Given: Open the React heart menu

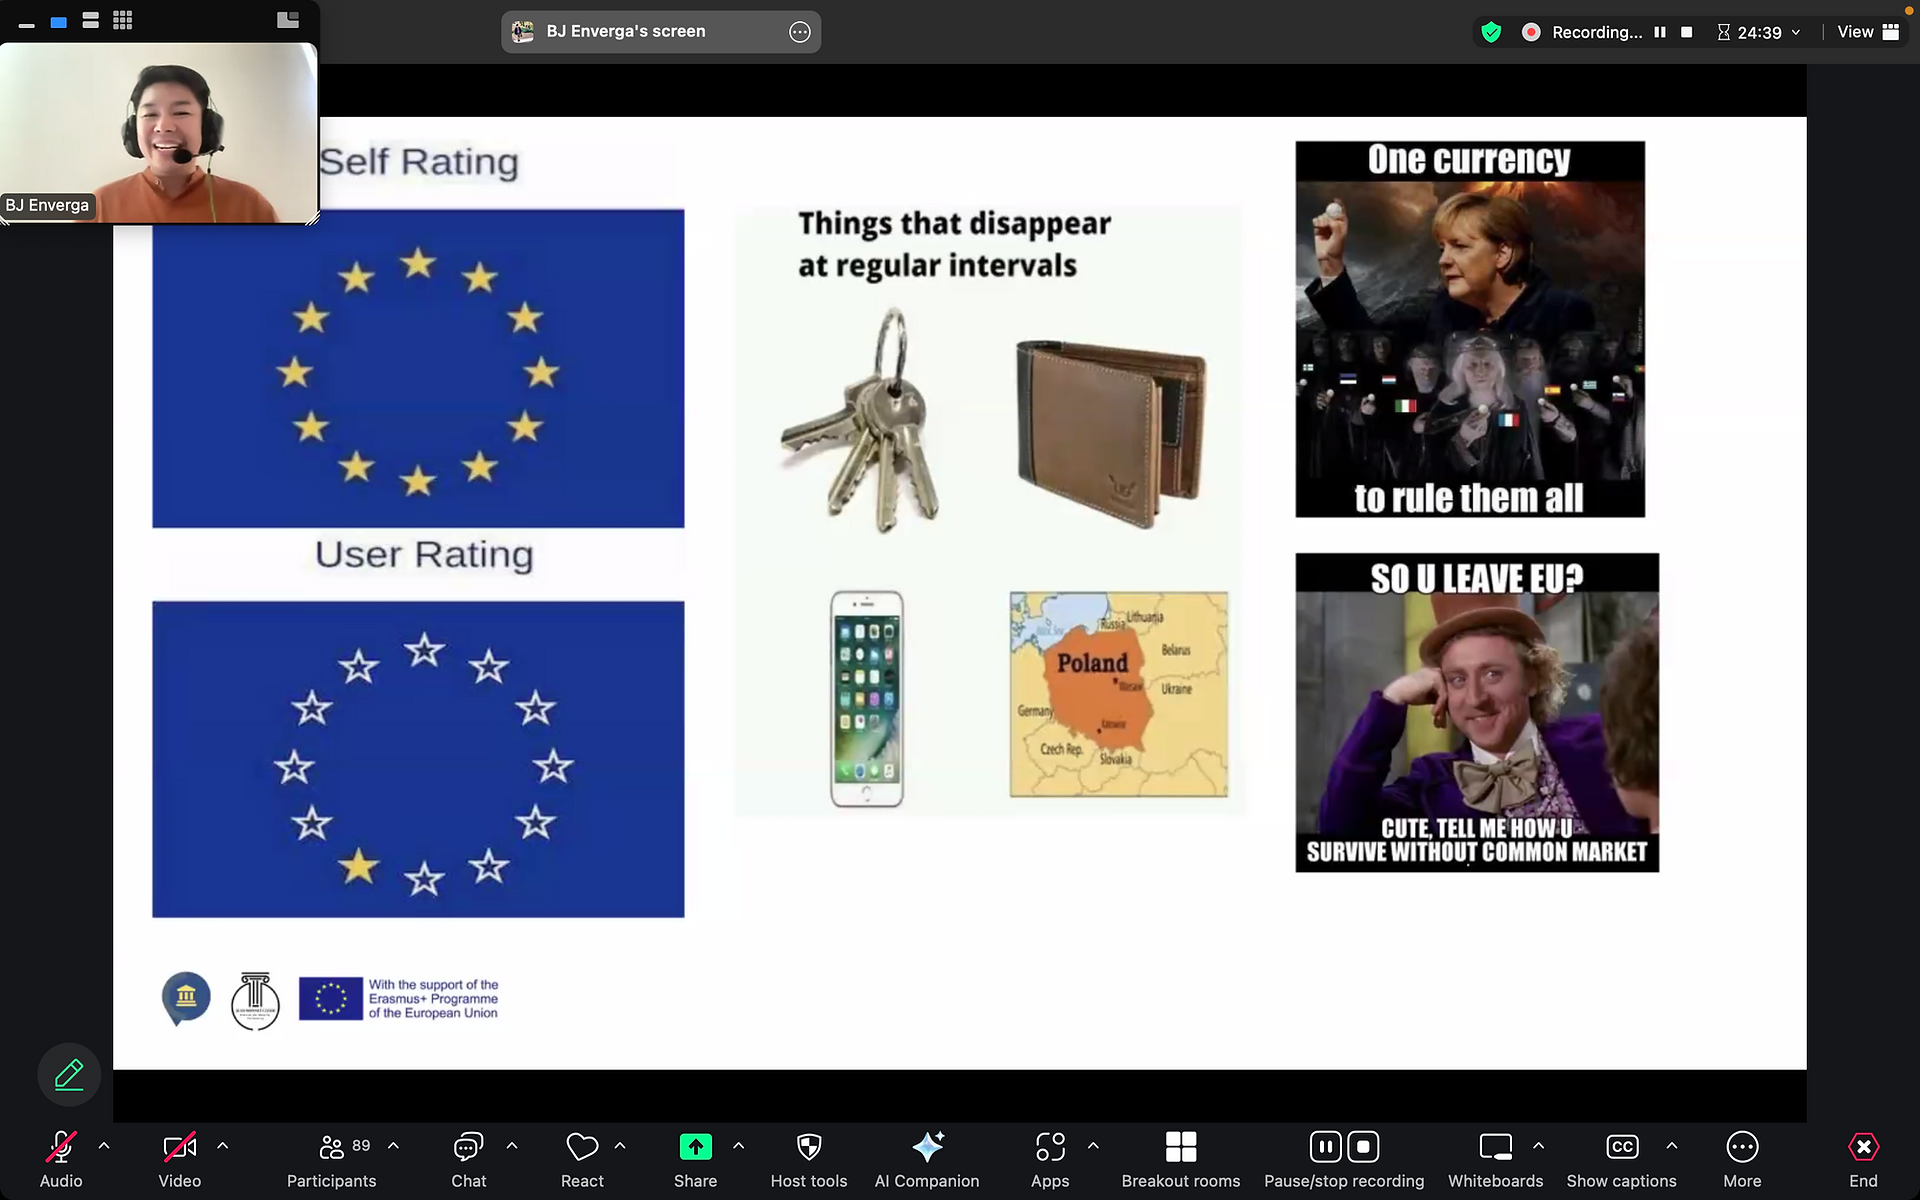Looking at the screenshot, I should (582, 1159).
